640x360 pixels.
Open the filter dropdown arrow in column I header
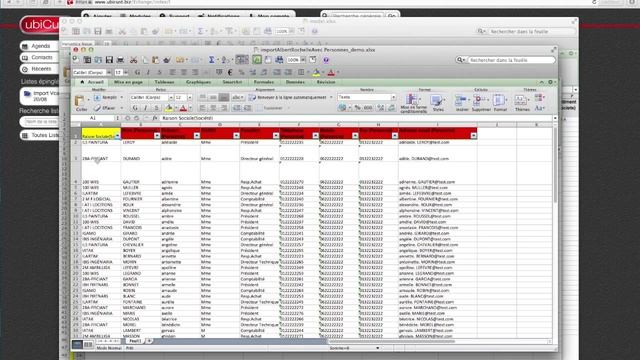click(x=473, y=136)
